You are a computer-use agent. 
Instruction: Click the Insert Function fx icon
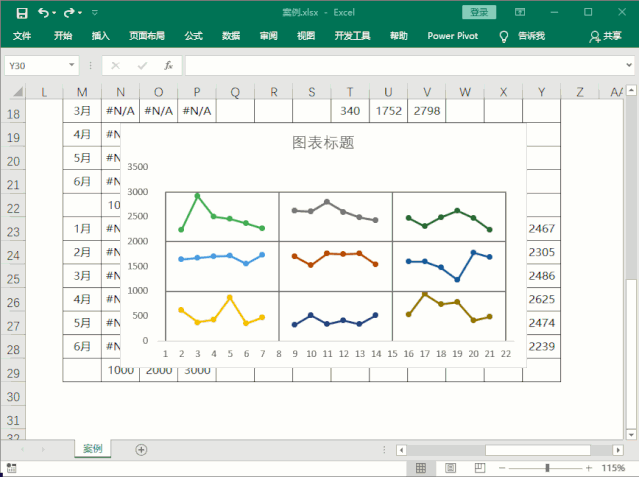point(169,65)
